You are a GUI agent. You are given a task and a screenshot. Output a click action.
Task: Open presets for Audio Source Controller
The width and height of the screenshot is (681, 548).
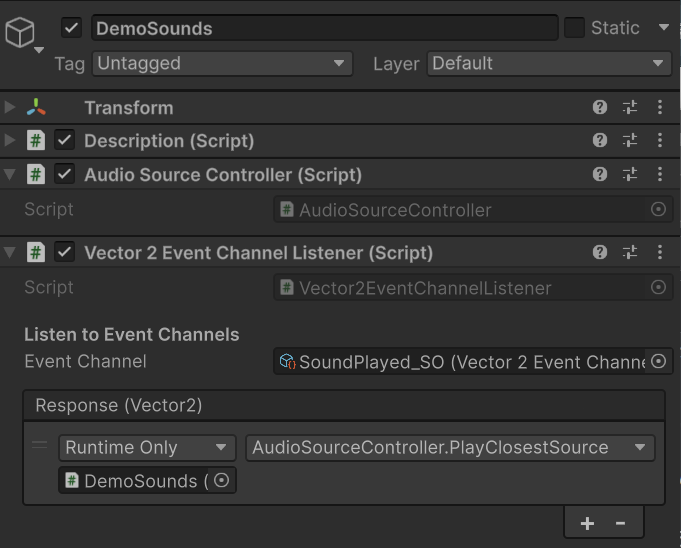tap(630, 175)
